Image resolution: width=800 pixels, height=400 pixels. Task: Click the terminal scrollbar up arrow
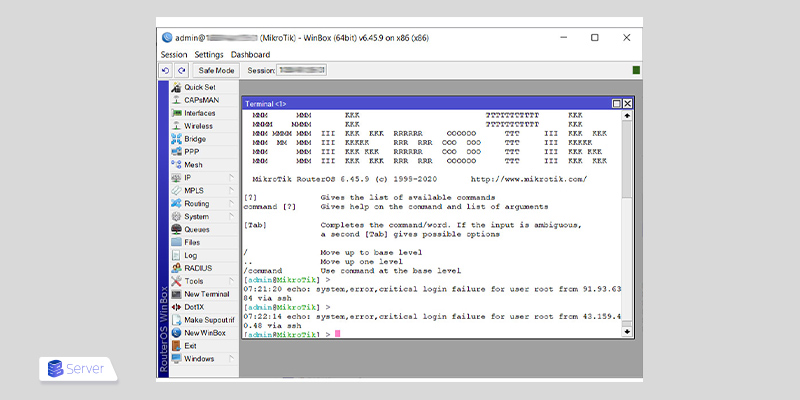coord(627,116)
